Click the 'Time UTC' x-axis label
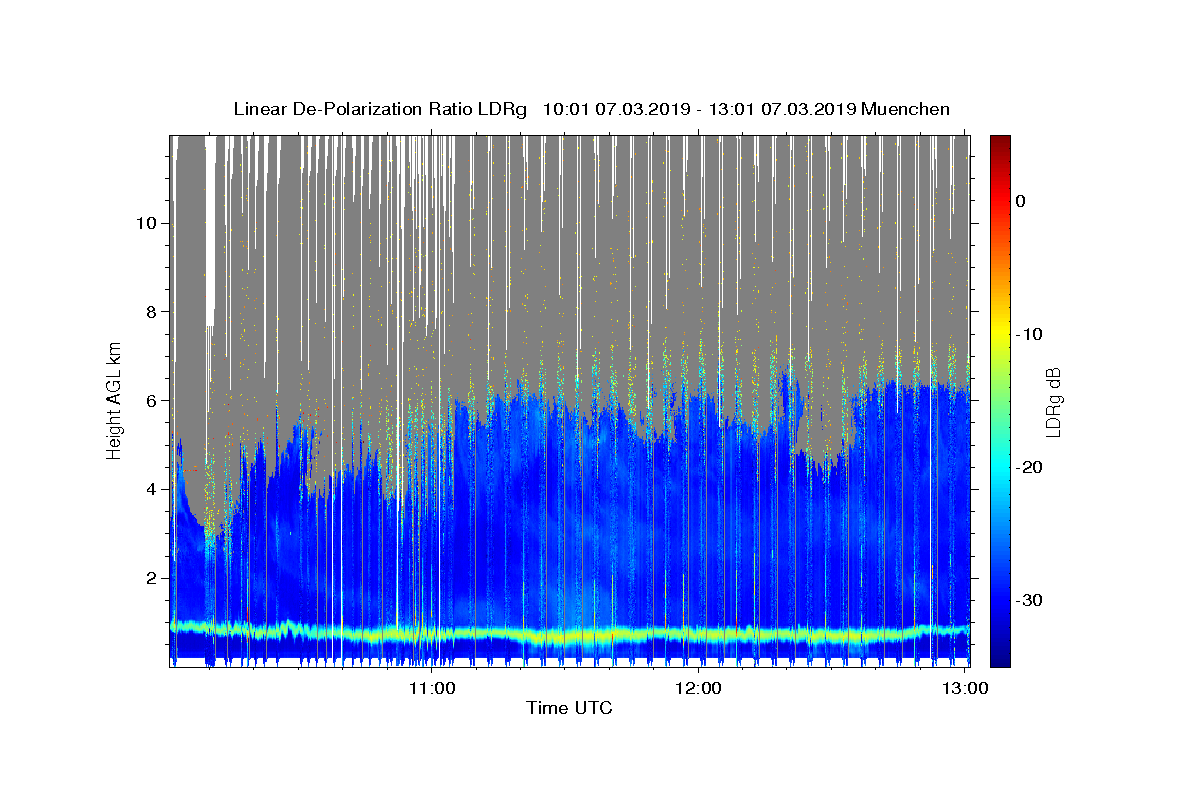The height and width of the screenshot is (800, 1200). (569, 708)
